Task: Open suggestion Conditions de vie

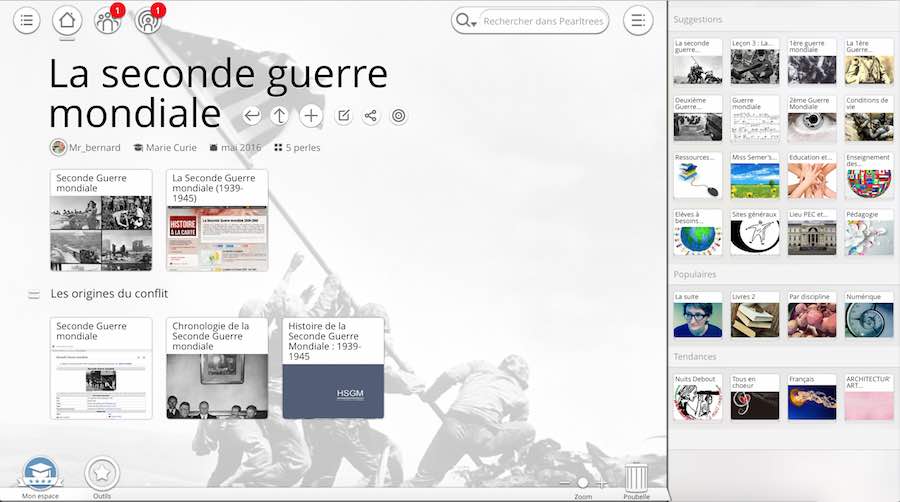Action: [869, 118]
